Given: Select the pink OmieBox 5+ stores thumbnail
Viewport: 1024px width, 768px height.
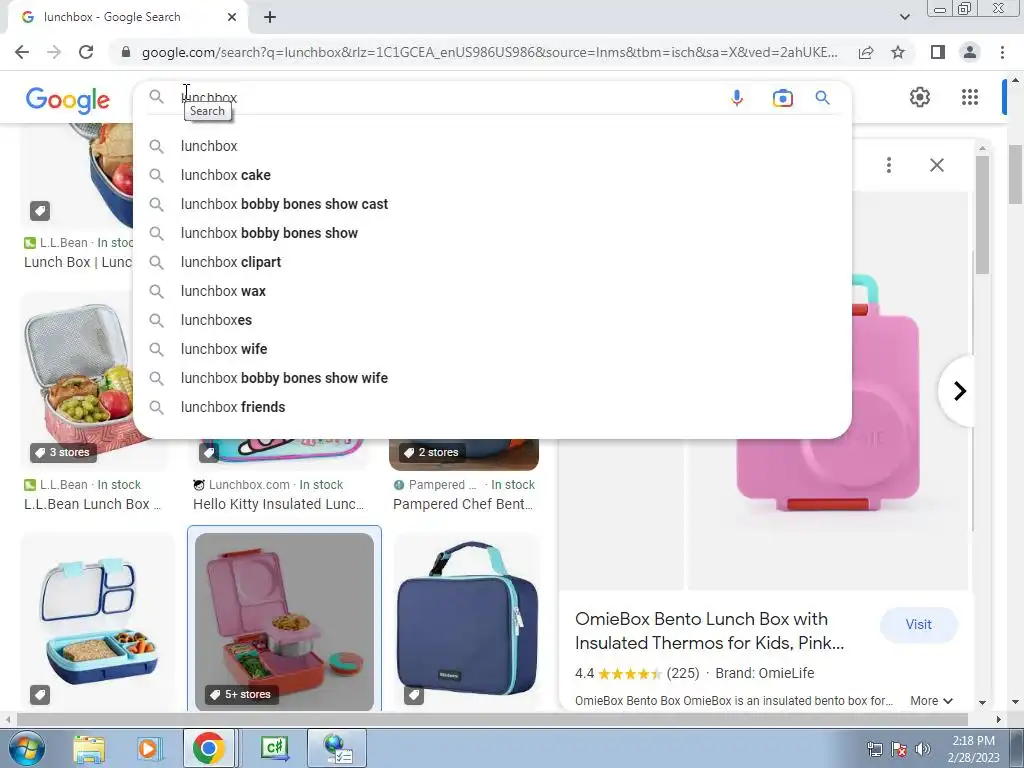Looking at the screenshot, I should click(x=284, y=622).
